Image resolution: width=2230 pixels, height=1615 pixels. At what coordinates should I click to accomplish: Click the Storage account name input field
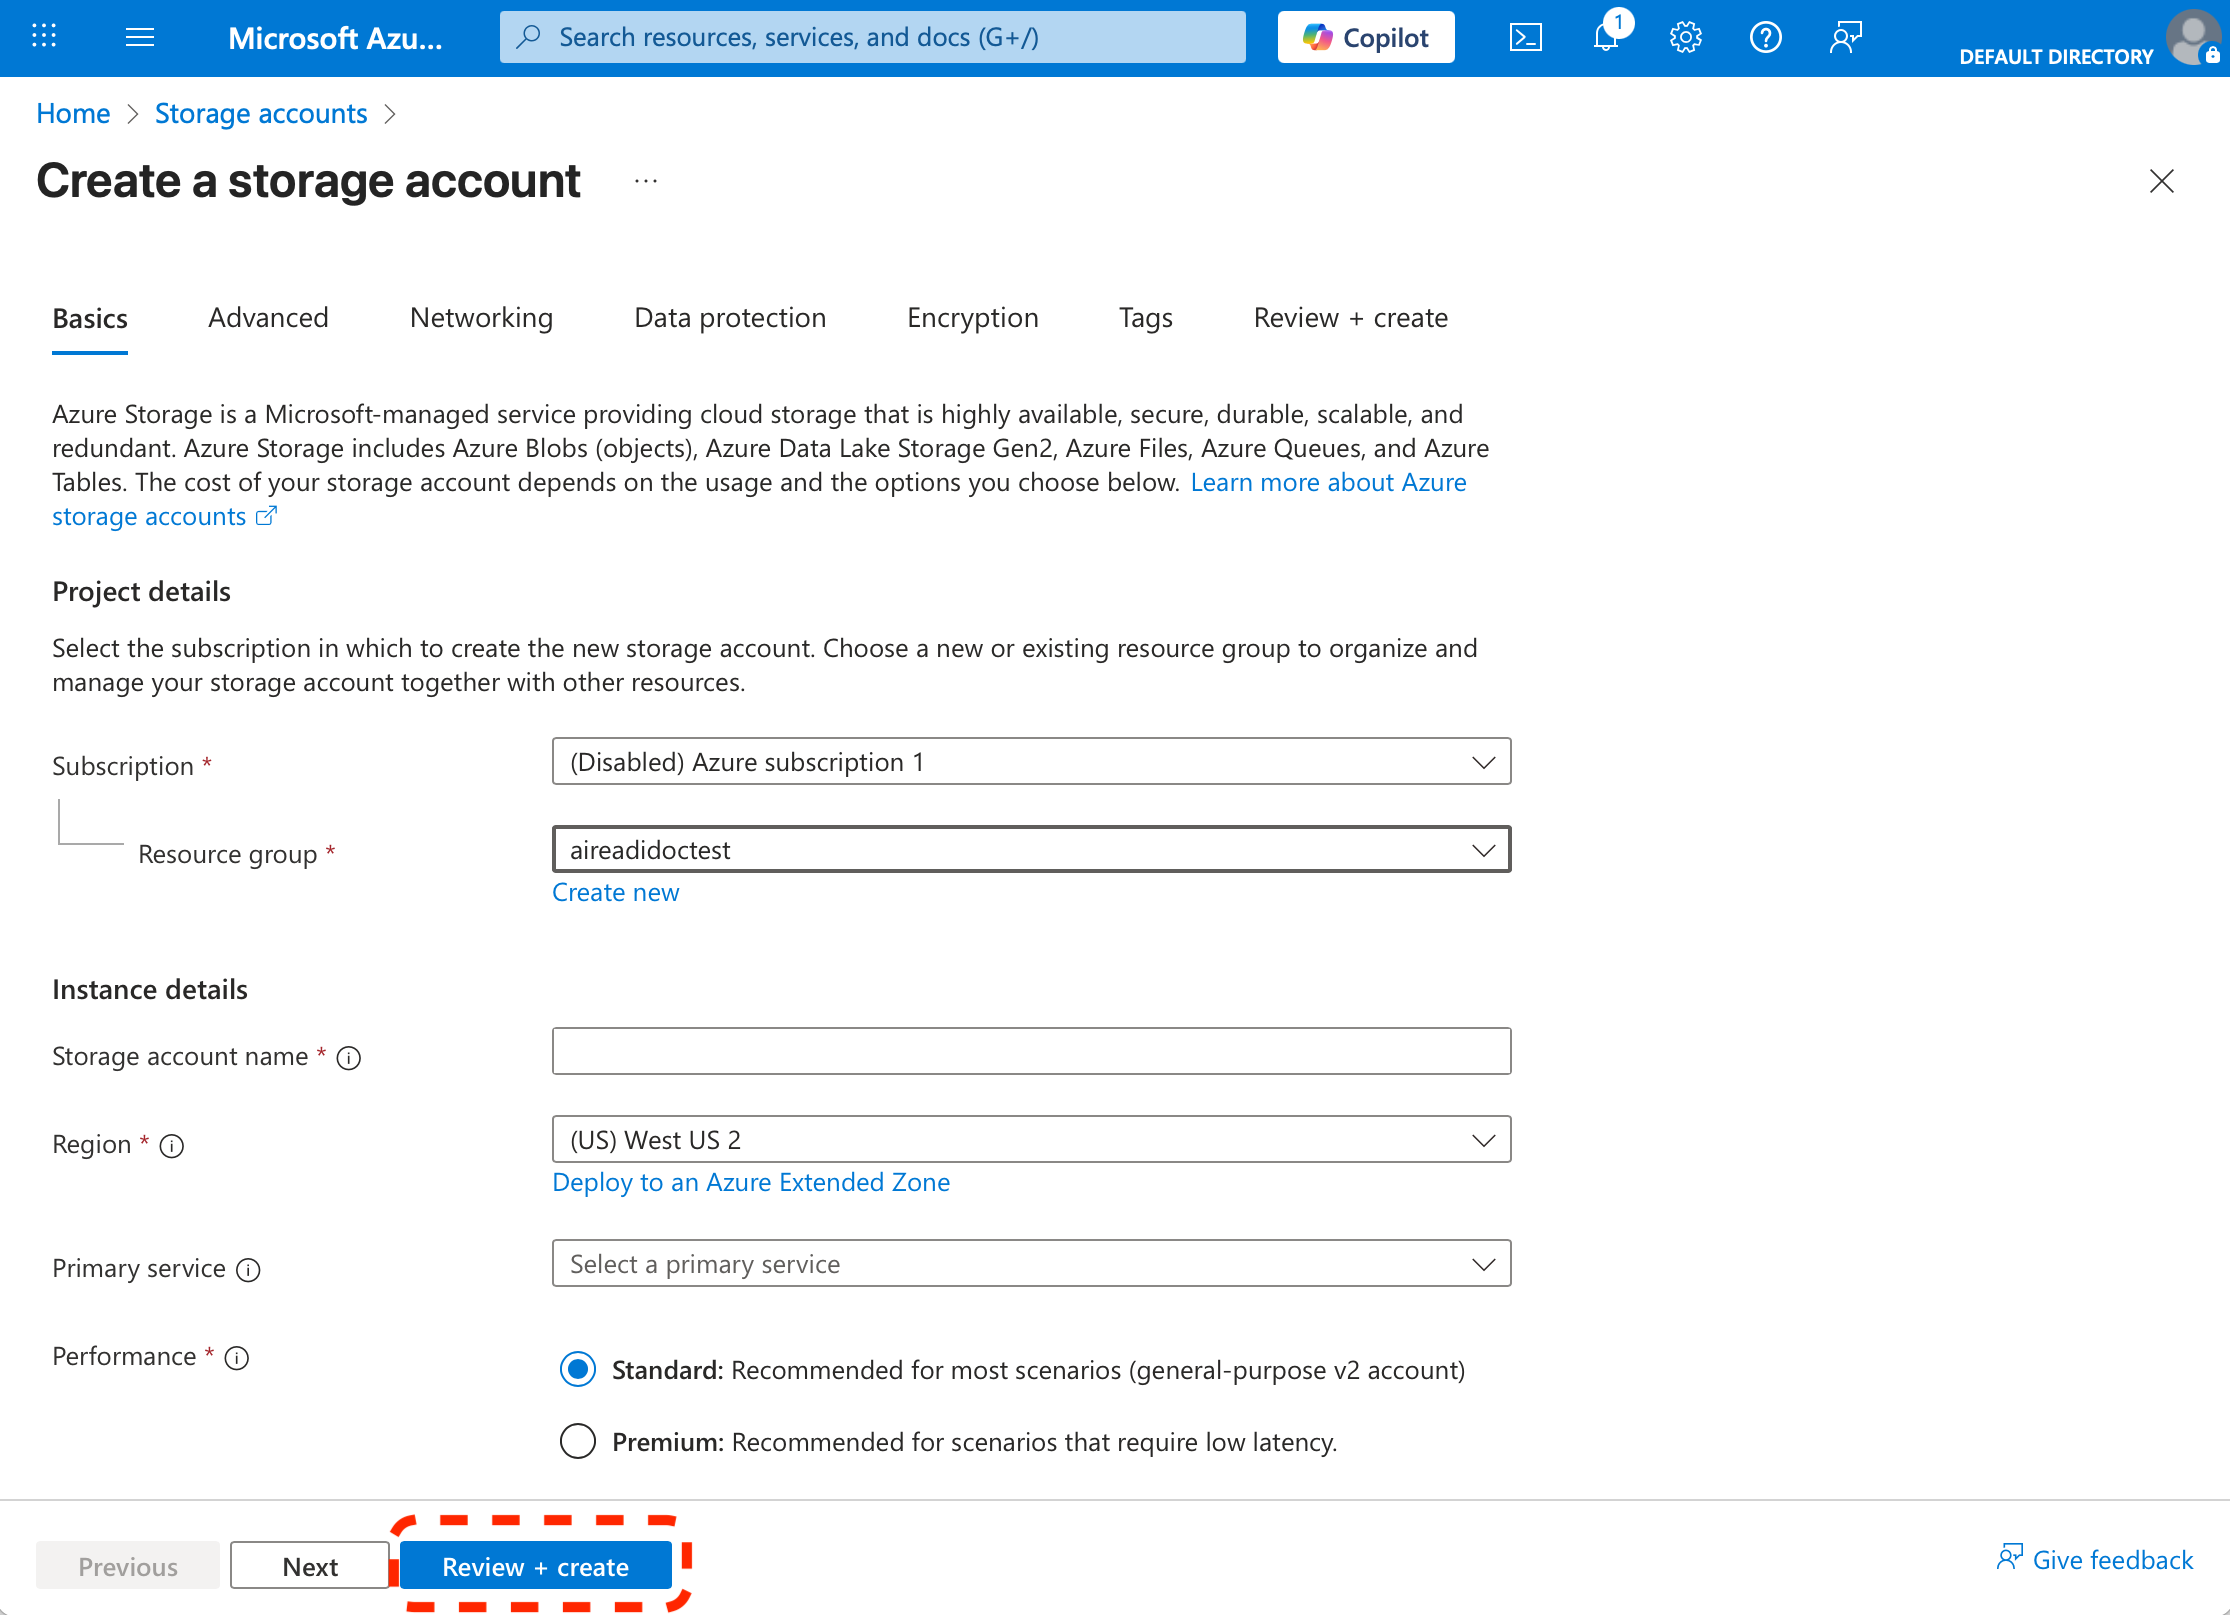point(1031,1051)
